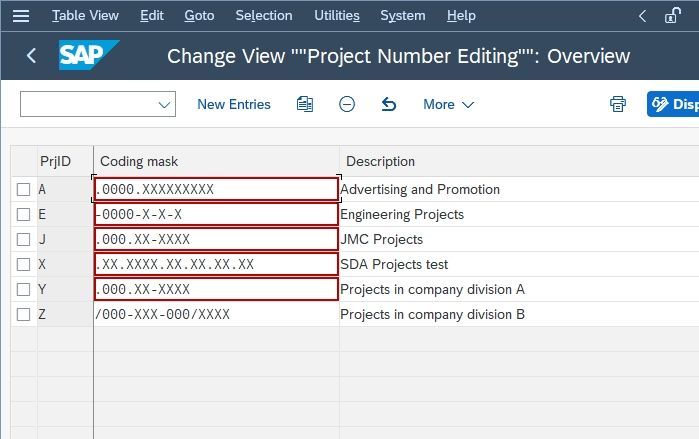This screenshot has width=699, height=439.
Task: Select the checkbox for row A
Action: 23,189
